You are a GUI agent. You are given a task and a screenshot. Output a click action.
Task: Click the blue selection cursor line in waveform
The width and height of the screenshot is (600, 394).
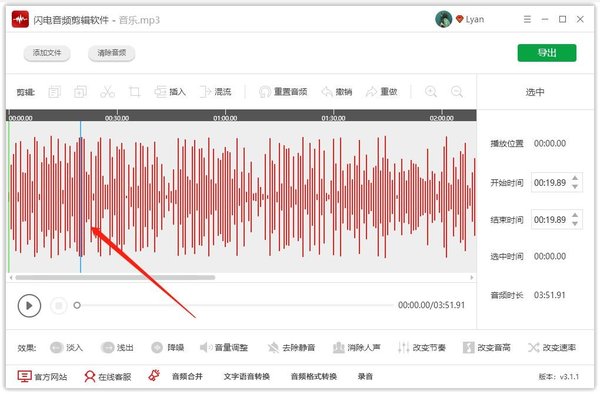point(80,197)
